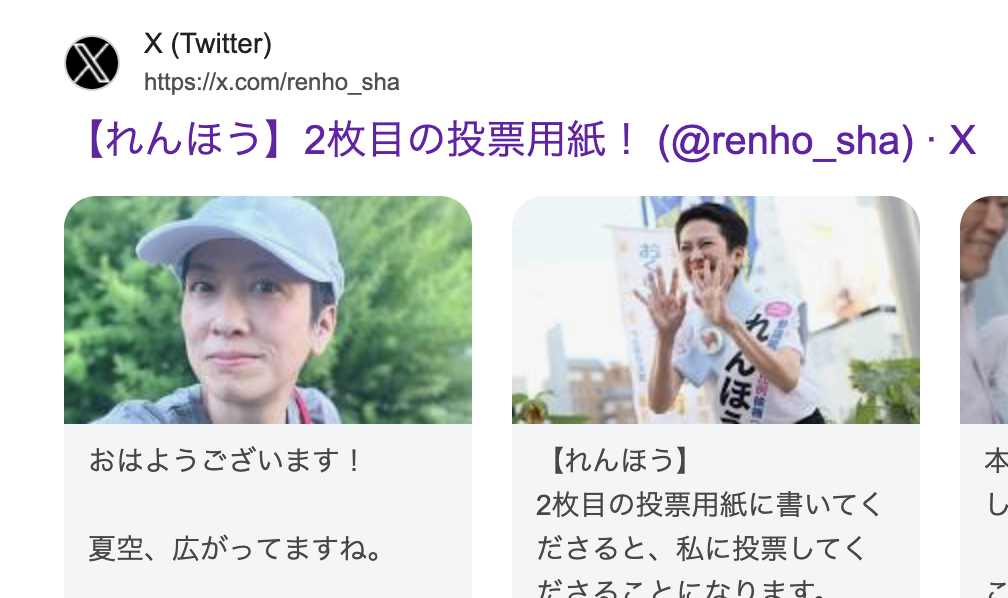
Task: Click the black X logo icon
Action: pos(92,62)
